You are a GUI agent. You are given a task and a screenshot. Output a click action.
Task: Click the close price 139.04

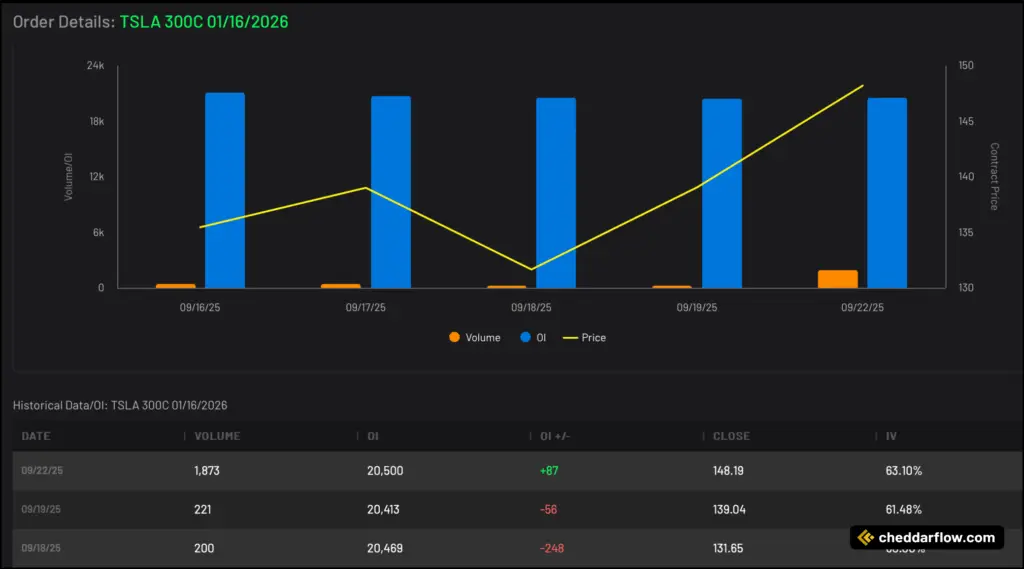729,510
